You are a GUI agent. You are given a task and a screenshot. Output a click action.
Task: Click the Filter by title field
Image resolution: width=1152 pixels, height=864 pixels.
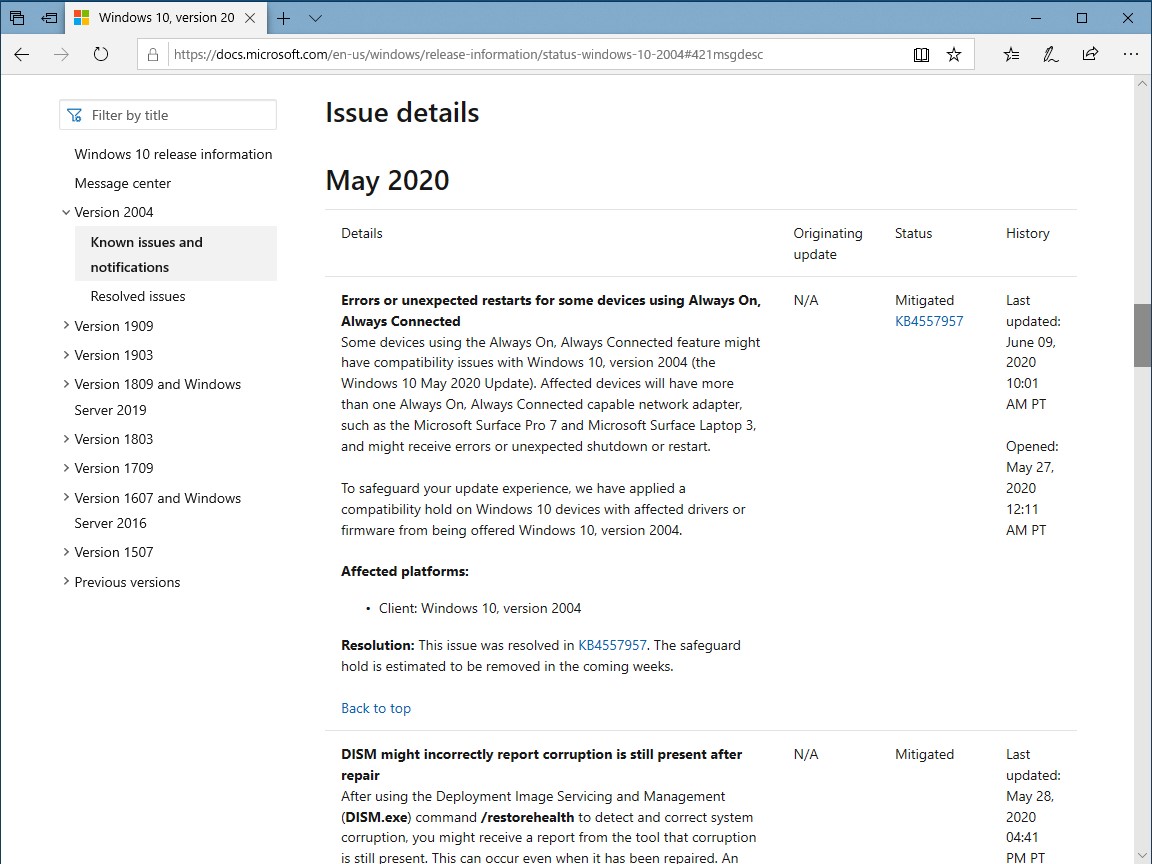[x=168, y=115]
